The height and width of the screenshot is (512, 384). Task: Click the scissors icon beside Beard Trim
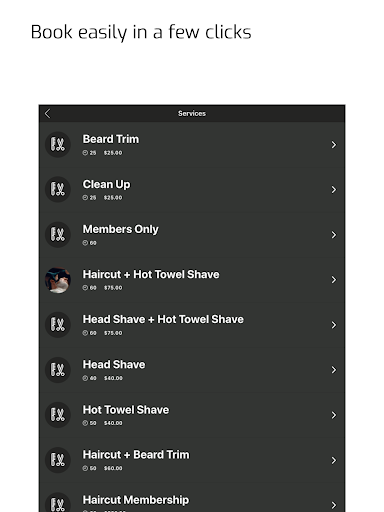click(x=58, y=144)
